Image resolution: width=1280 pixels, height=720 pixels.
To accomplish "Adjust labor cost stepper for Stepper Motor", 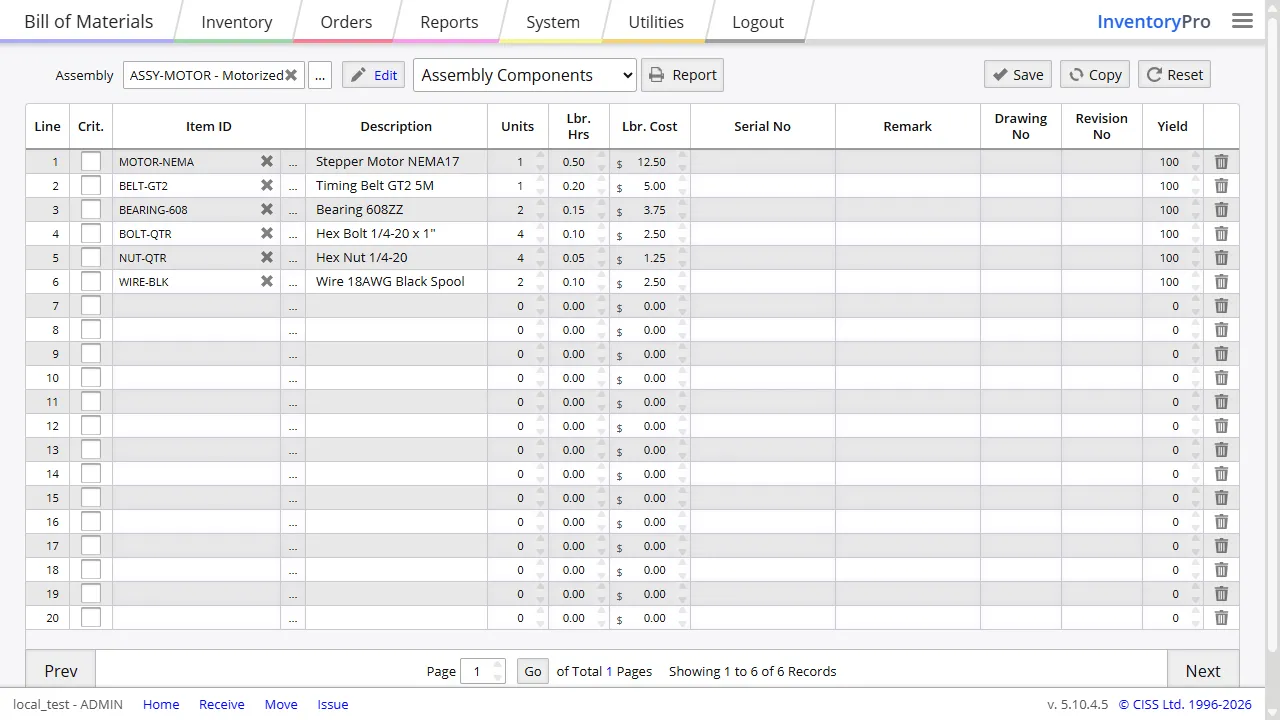I will pos(683,162).
